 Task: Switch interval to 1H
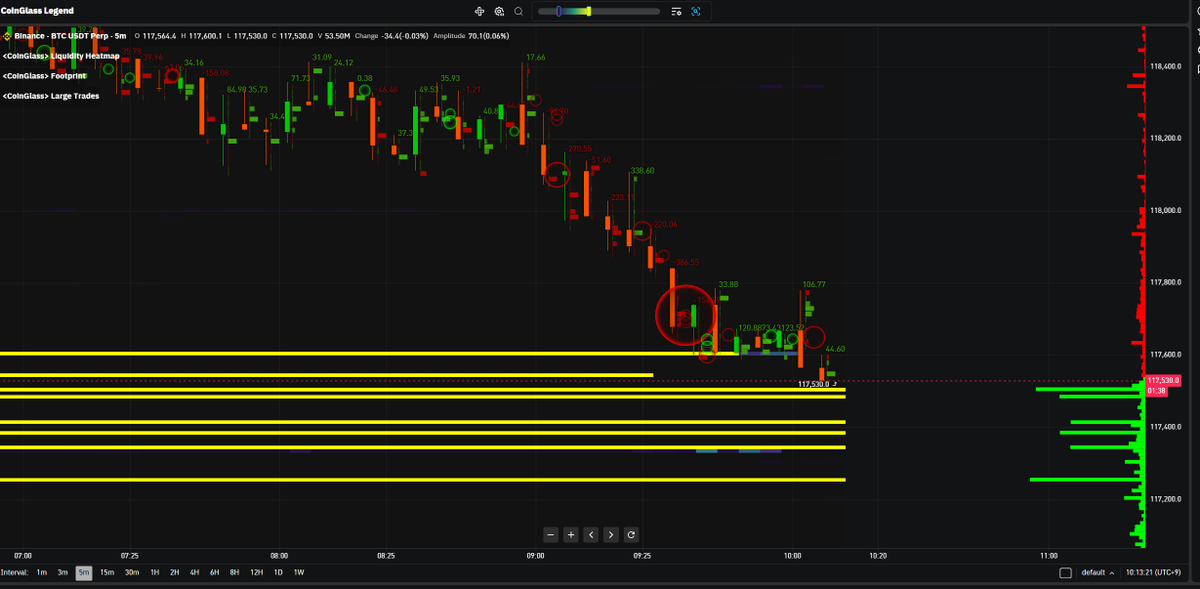click(x=155, y=572)
